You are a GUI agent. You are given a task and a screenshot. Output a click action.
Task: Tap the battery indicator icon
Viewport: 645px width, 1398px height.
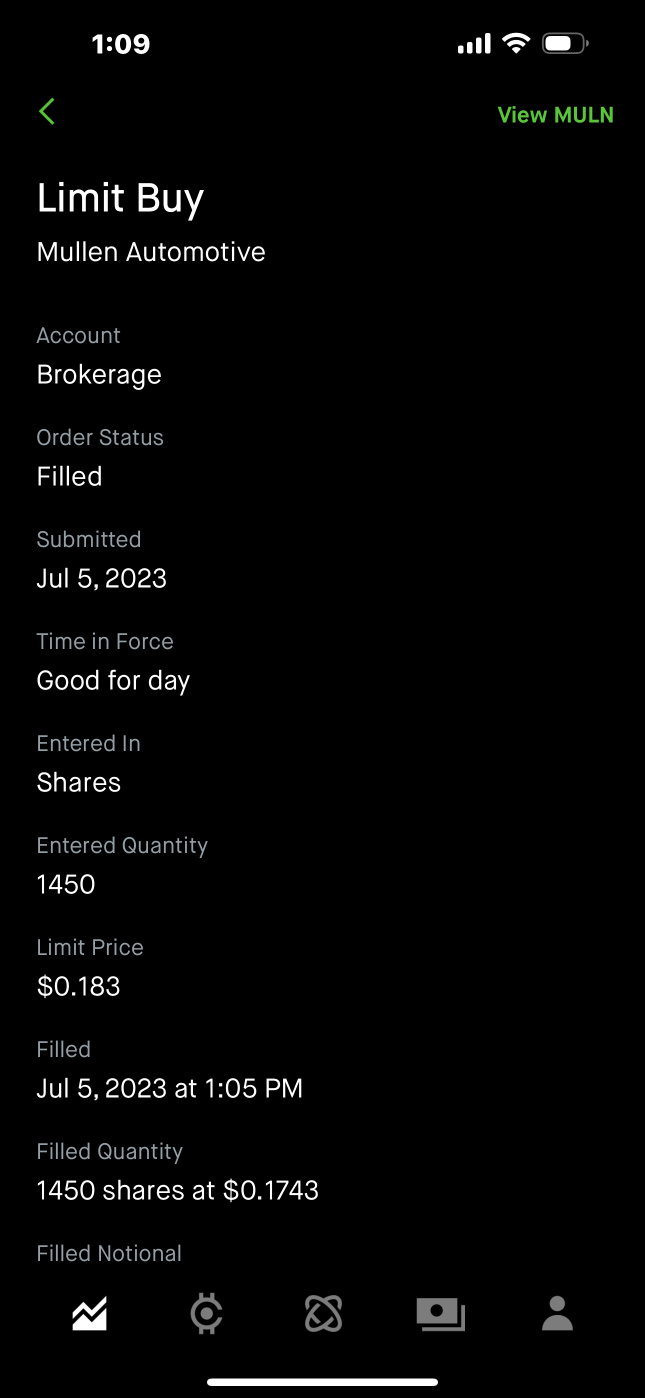(x=565, y=43)
